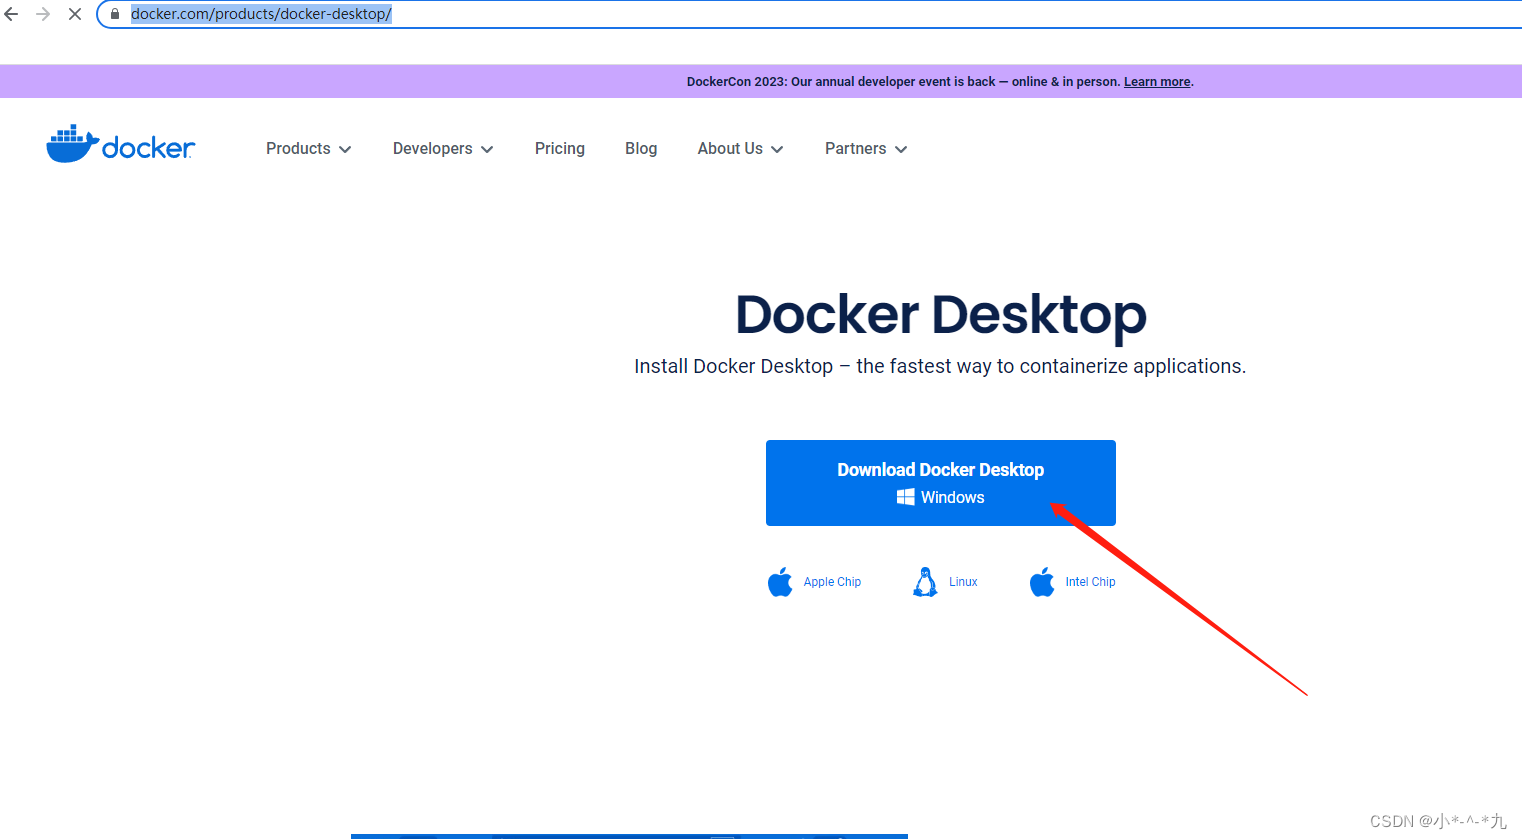Viewport: 1522px width, 839px height.
Task: Click the Docker Desktop heading
Action: click(941, 315)
